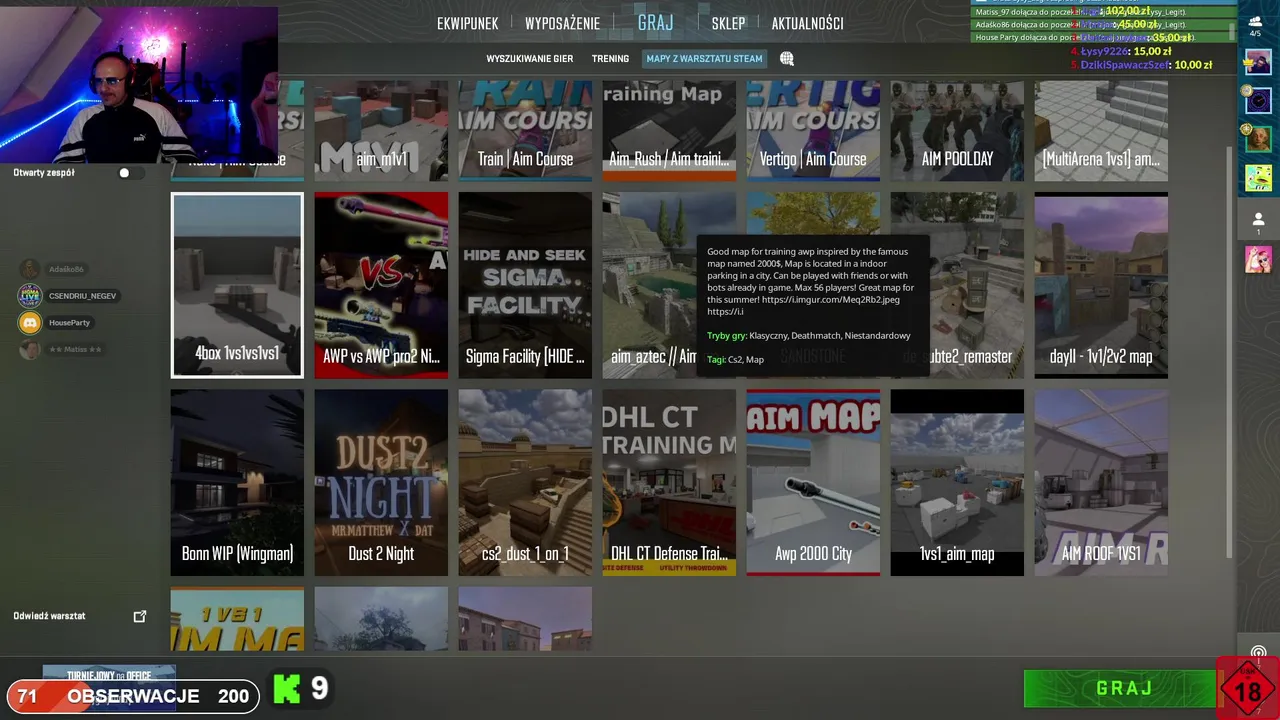Click the Adaśko86 name label

66,270
